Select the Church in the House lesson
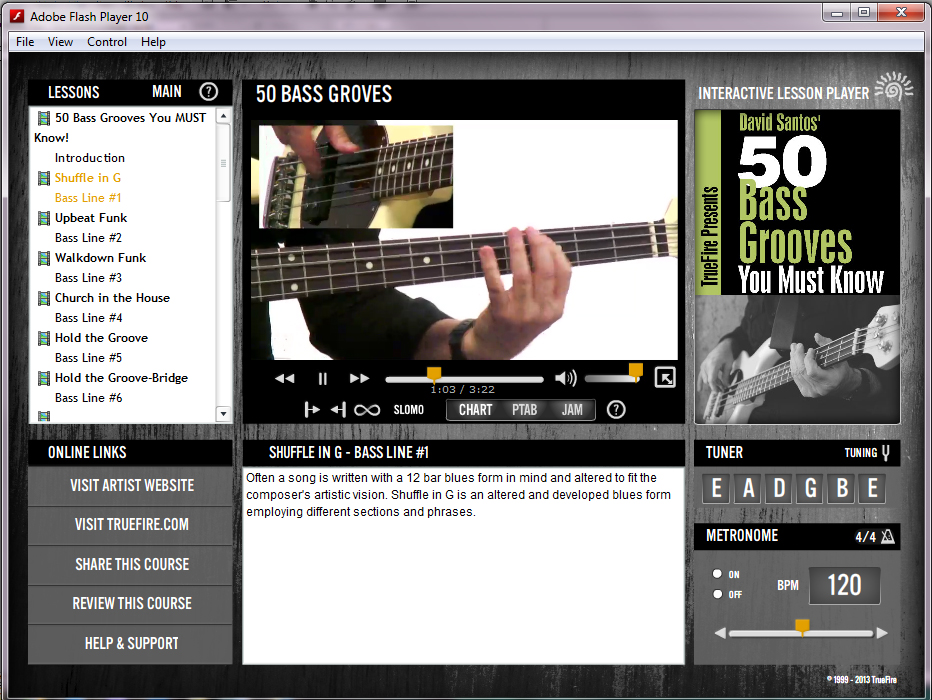This screenshot has height=700, width=932. [x=112, y=298]
